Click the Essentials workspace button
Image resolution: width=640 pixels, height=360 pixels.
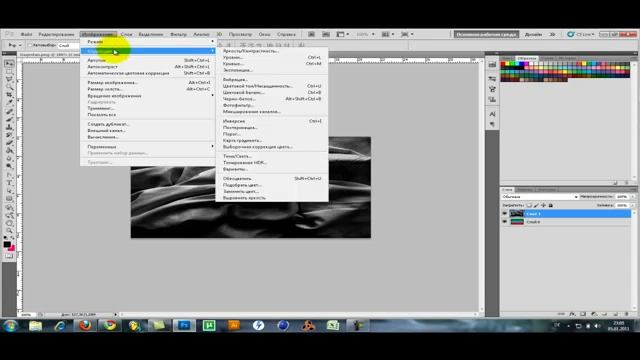pos(486,34)
